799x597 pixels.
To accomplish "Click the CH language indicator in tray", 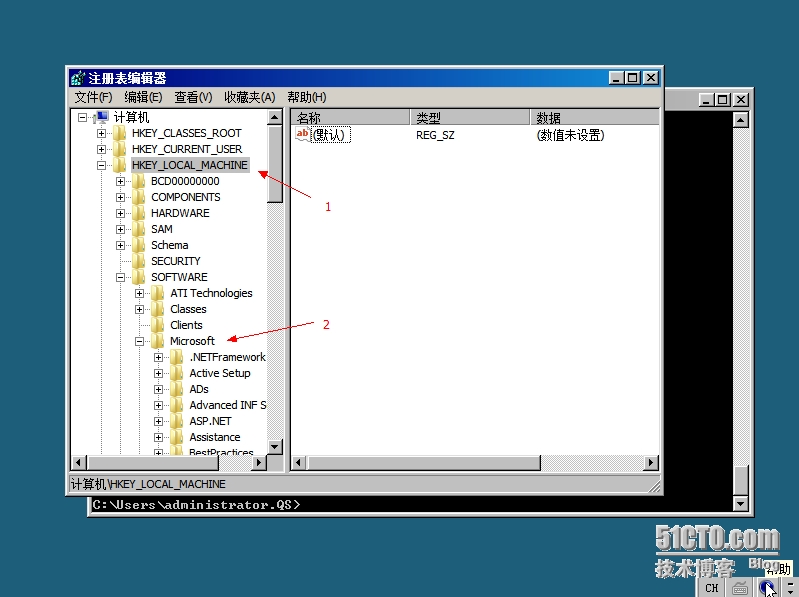I will coord(712,588).
